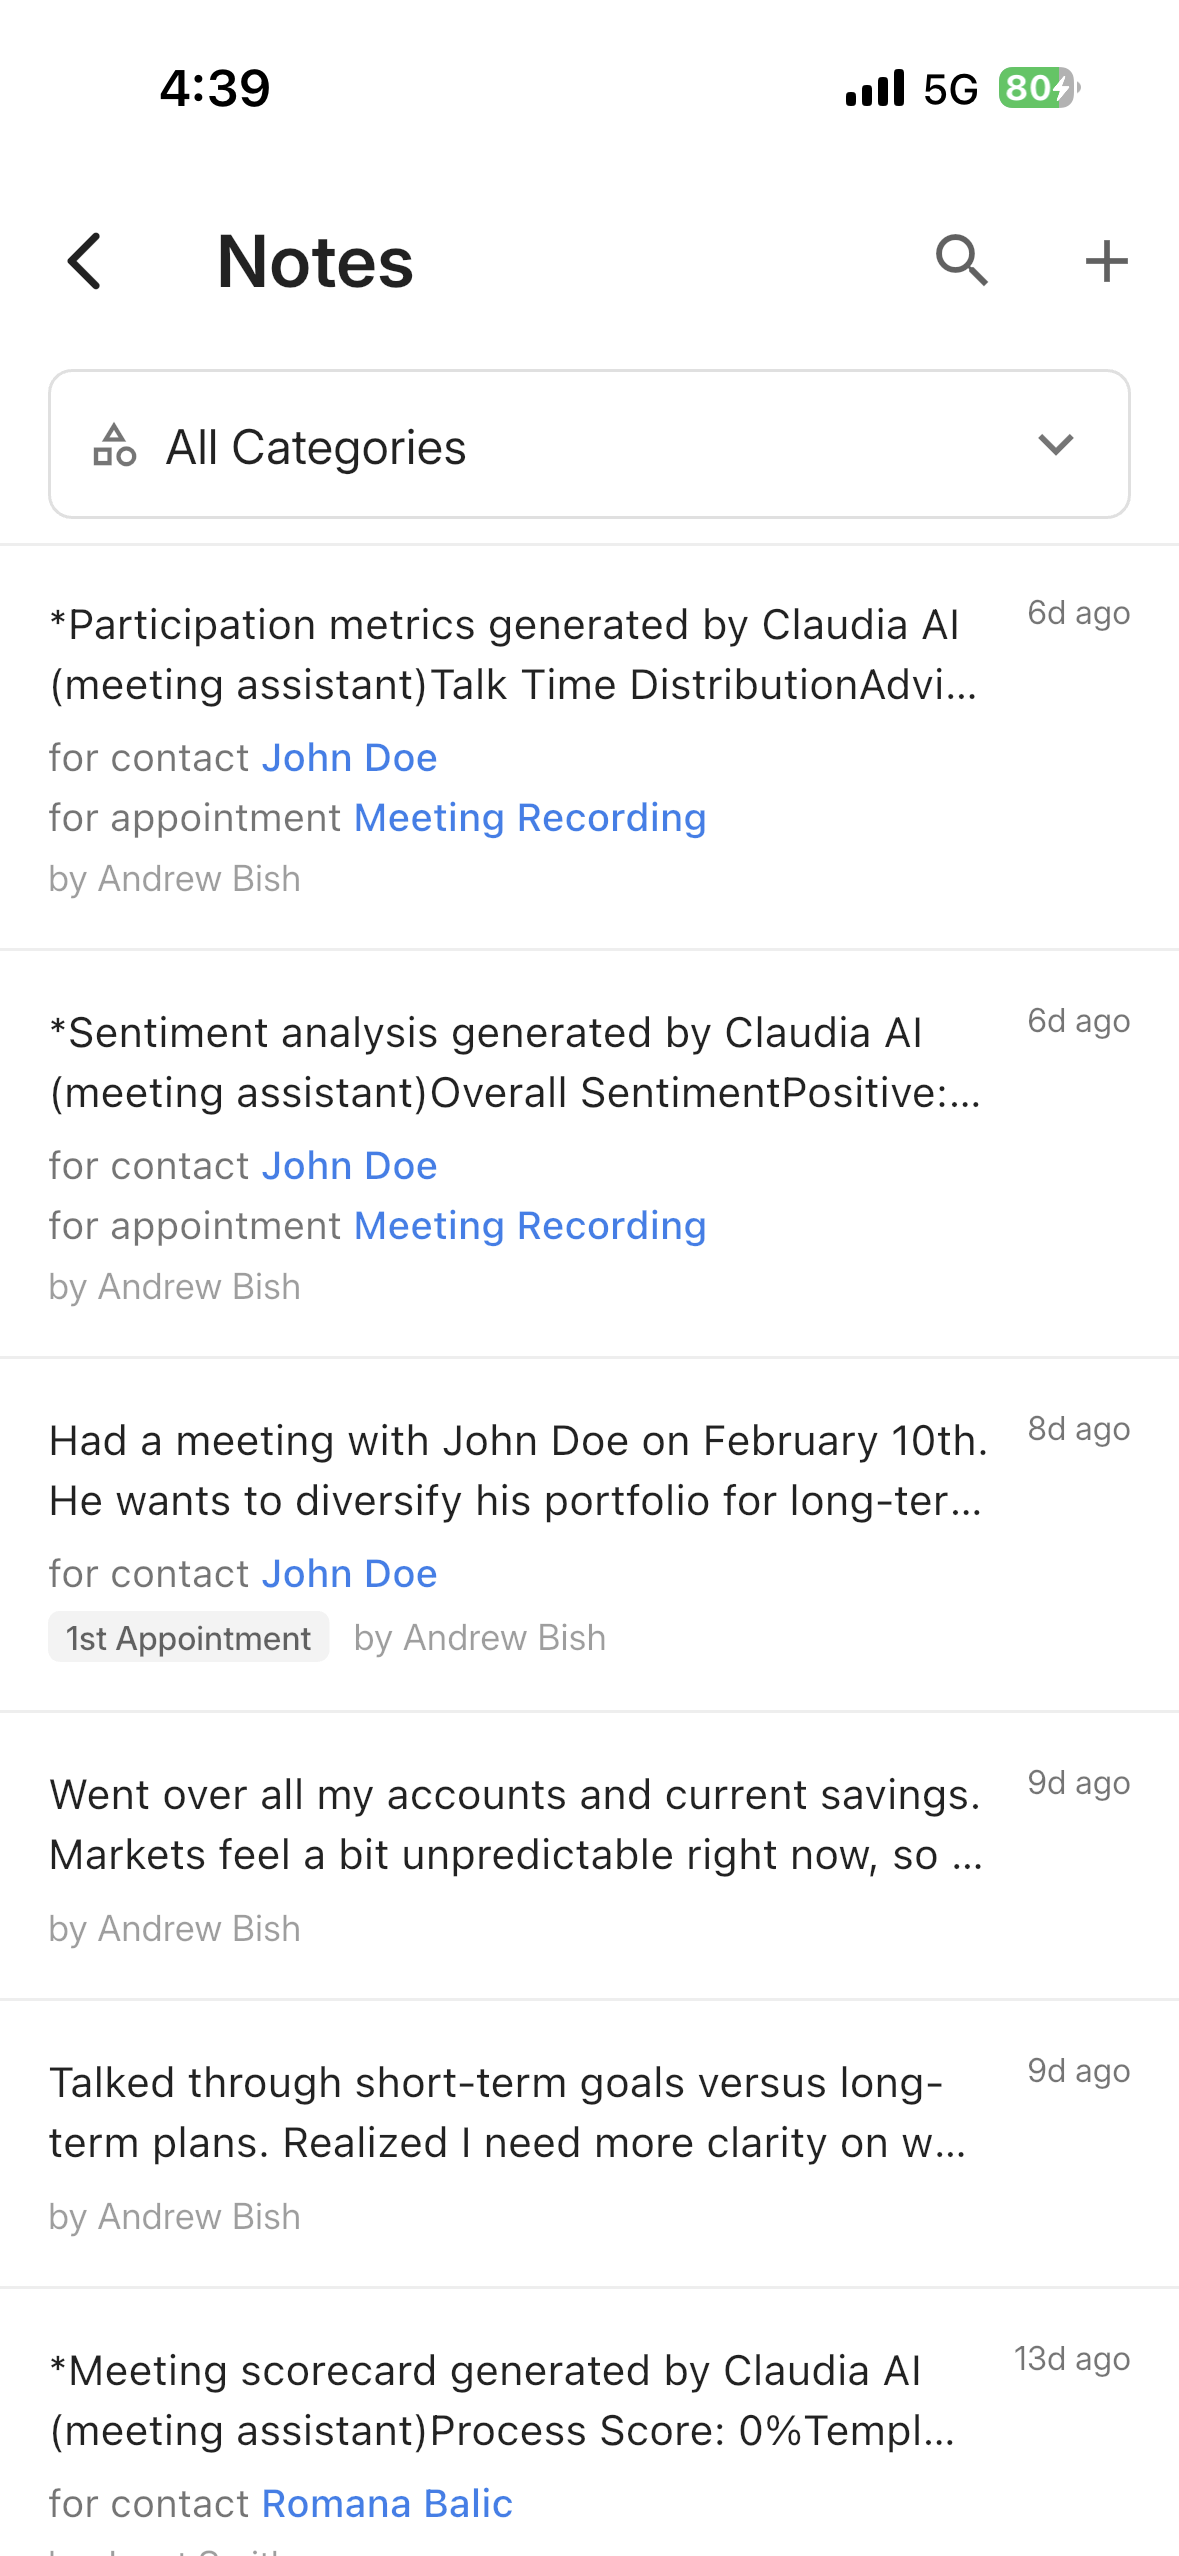The width and height of the screenshot is (1179, 2556).
Task: Tap the battery indicator in status bar
Action: (x=1037, y=89)
